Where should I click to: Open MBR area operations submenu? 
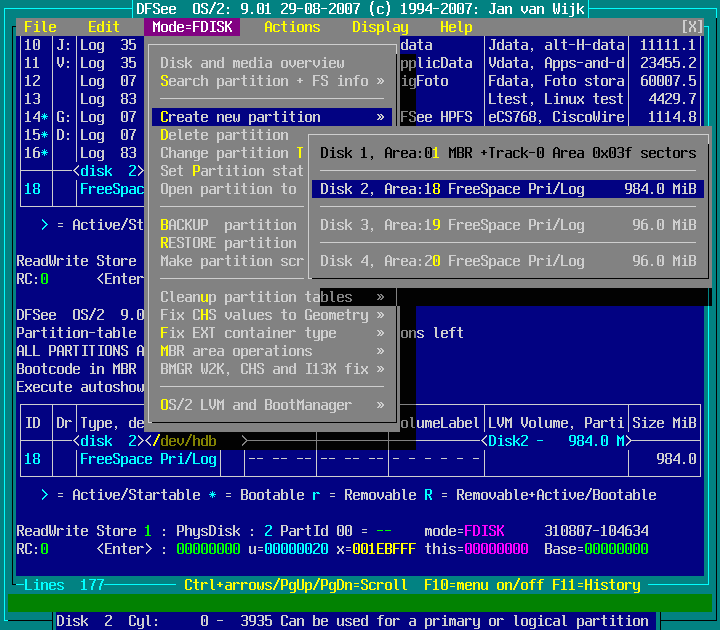pyautogui.click(x=272, y=351)
